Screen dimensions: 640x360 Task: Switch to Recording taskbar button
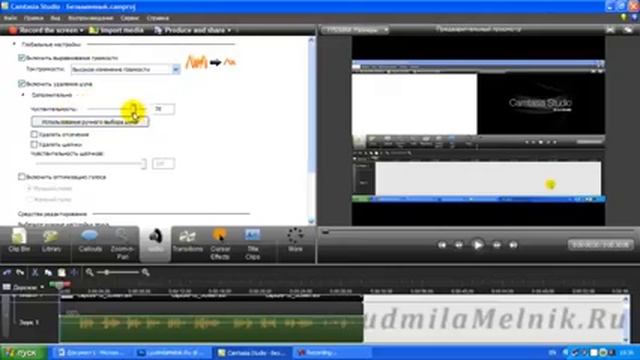tap(331, 353)
